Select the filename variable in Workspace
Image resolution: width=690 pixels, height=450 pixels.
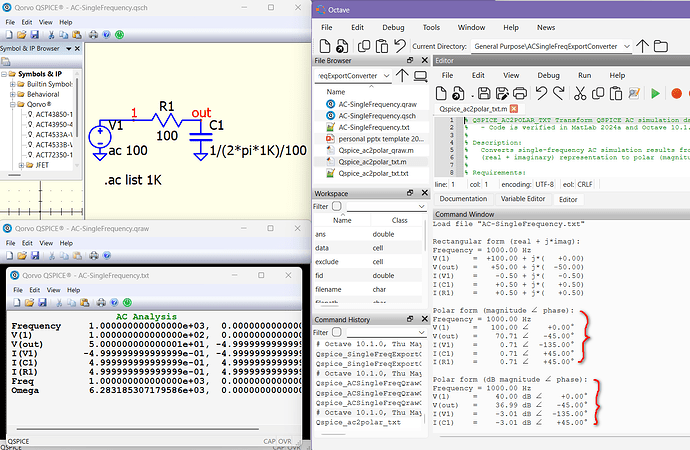[328, 289]
